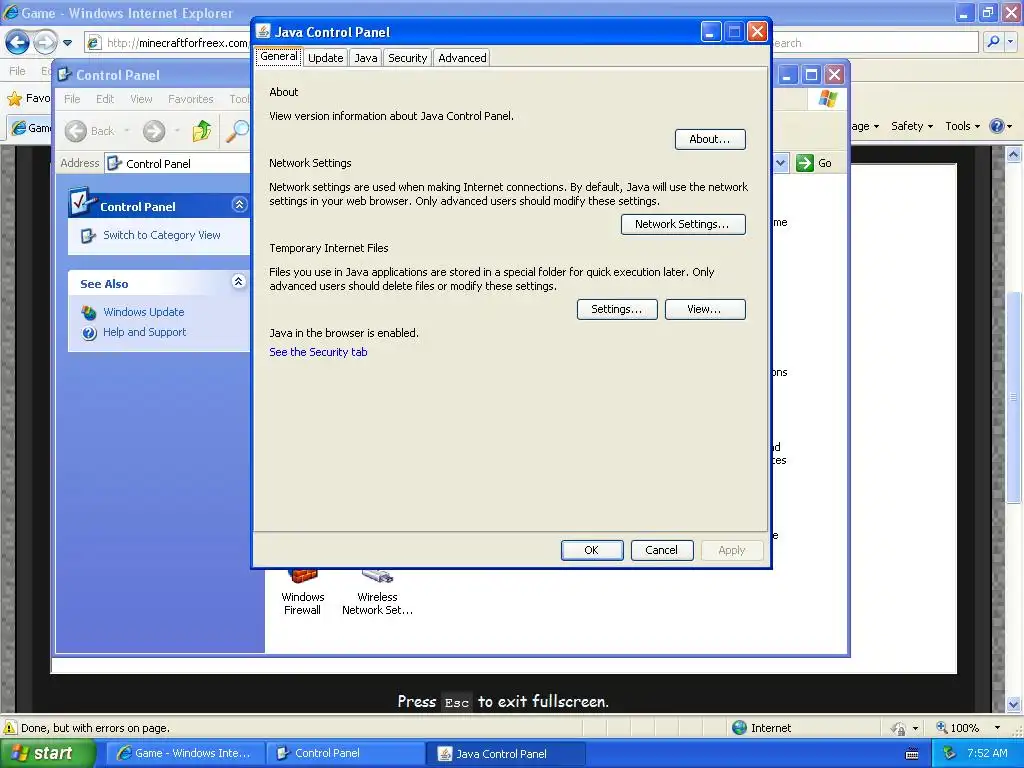Collapse the See Also section
The height and width of the screenshot is (768, 1024).
[x=239, y=281]
